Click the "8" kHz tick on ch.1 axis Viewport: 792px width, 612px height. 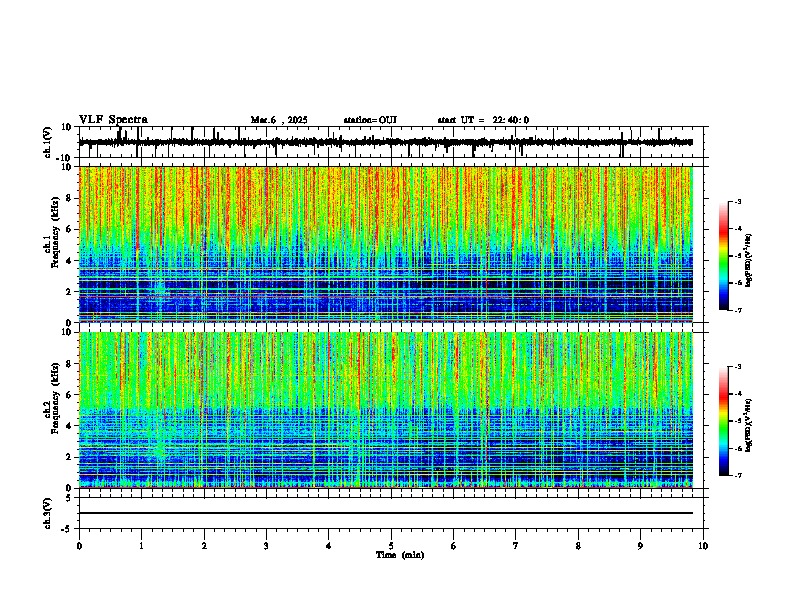(x=69, y=198)
